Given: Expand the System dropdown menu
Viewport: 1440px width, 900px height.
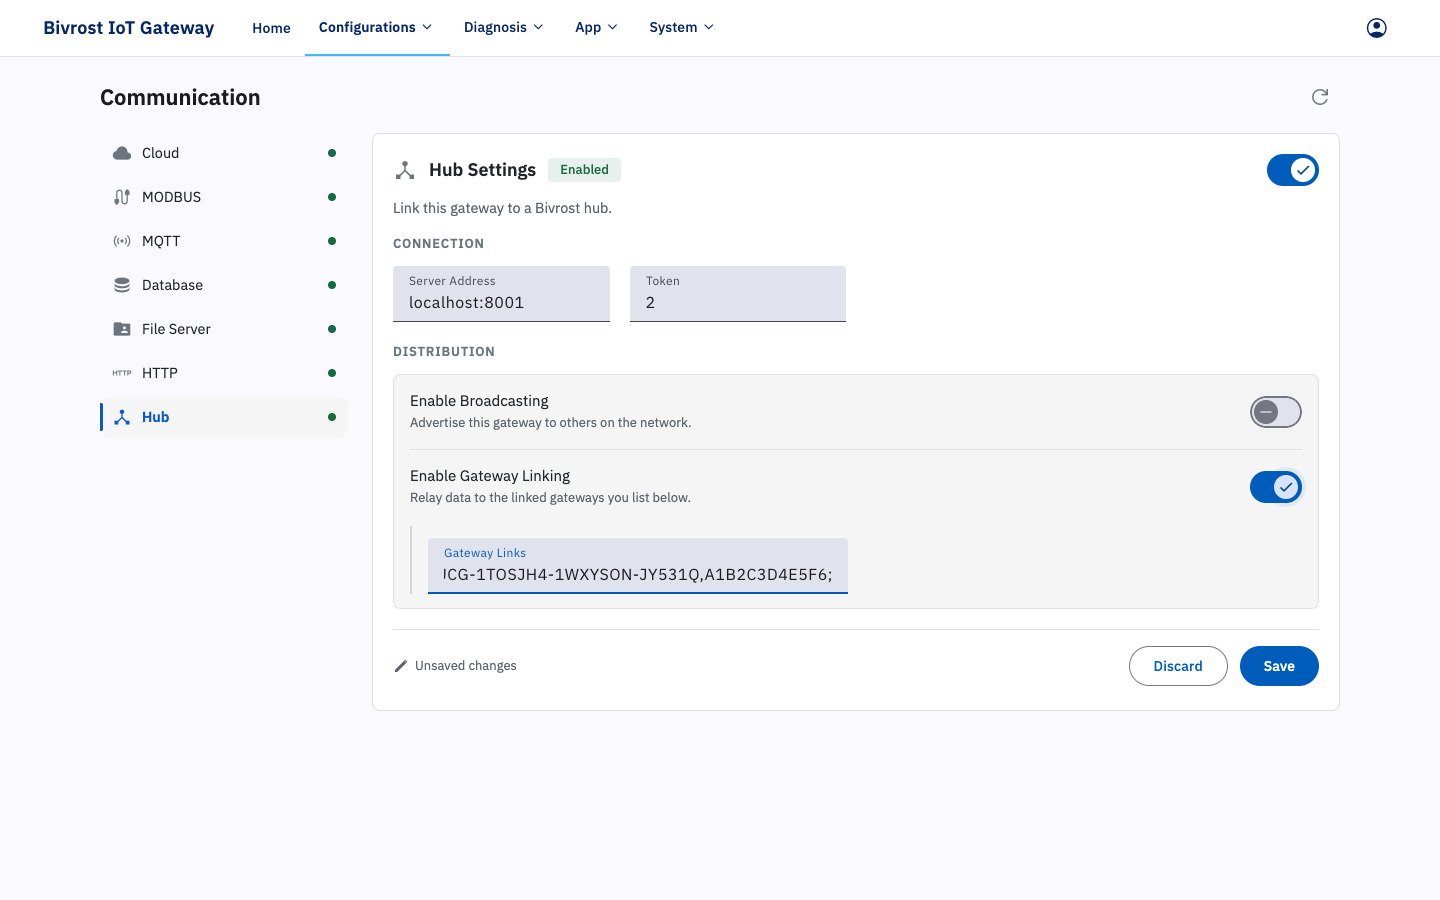Looking at the screenshot, I should click(x=682, y=27).
